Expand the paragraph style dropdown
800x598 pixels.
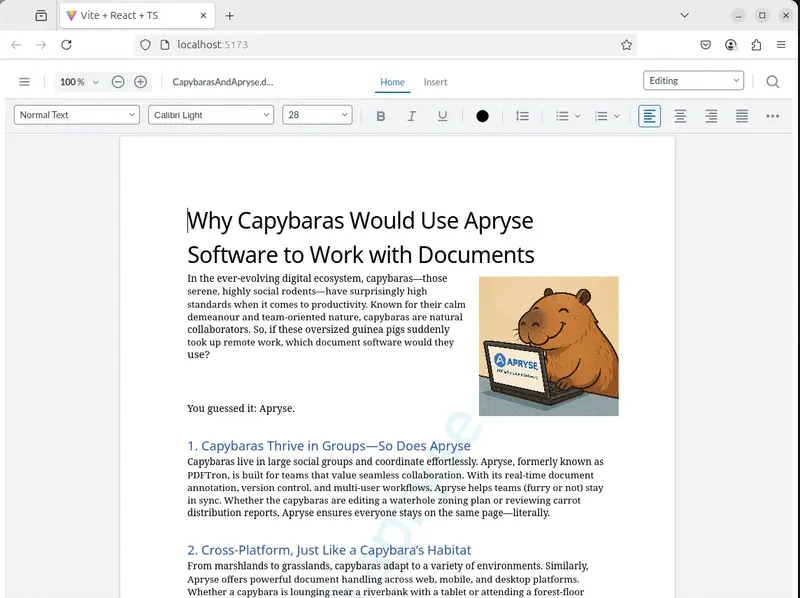click(76, 115)
